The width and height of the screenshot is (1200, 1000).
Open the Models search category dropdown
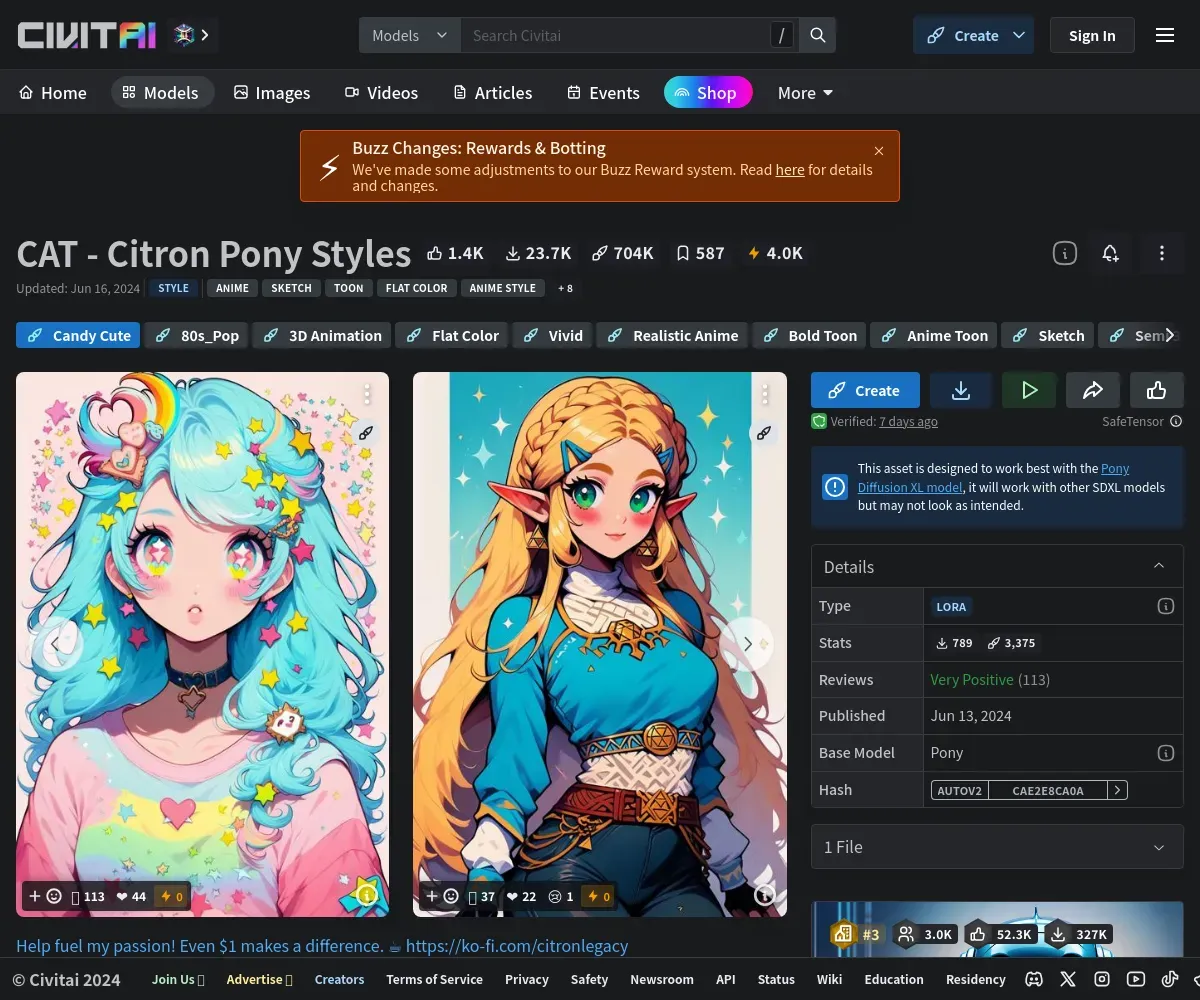(x=410, y=35)
